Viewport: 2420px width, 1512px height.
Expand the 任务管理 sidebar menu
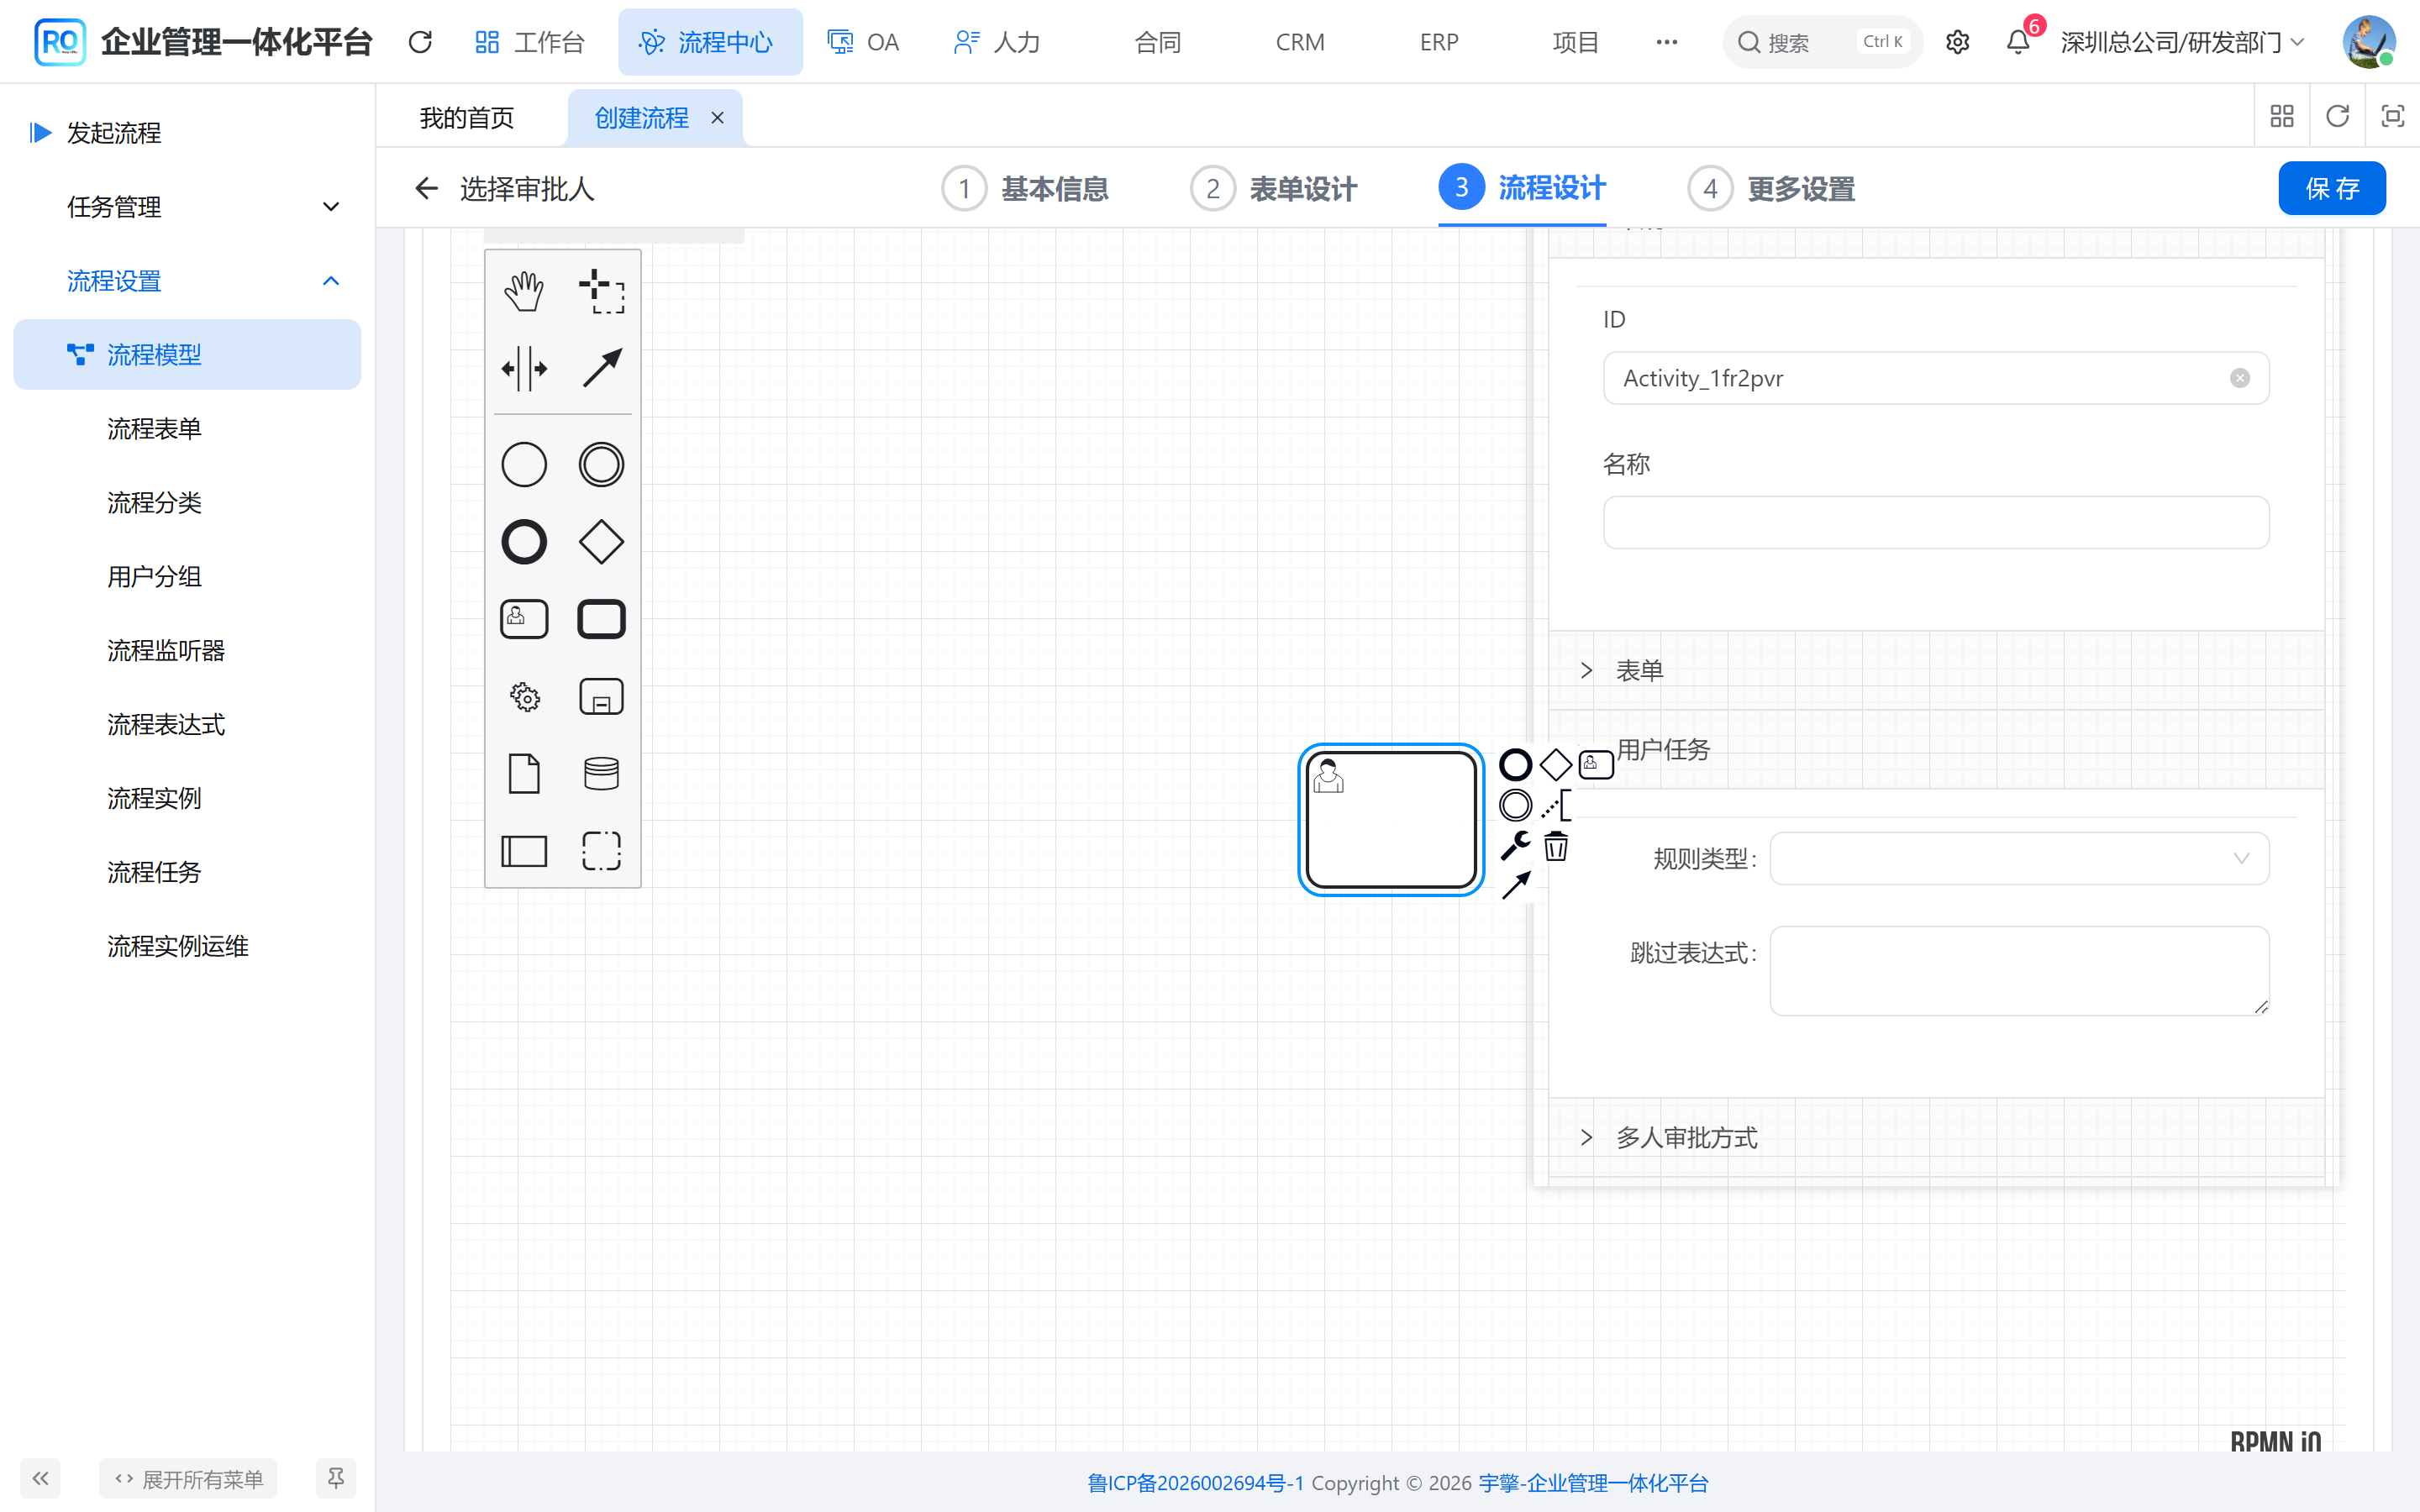tap(187, 207)
